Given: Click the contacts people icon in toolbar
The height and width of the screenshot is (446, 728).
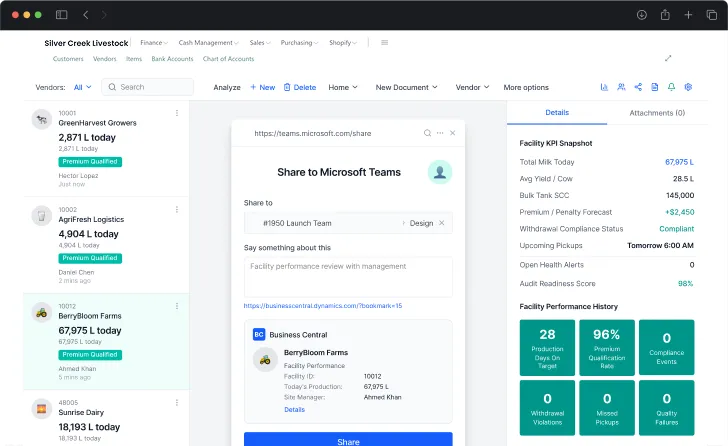Looking at the screenshot, I should [621, 87].
